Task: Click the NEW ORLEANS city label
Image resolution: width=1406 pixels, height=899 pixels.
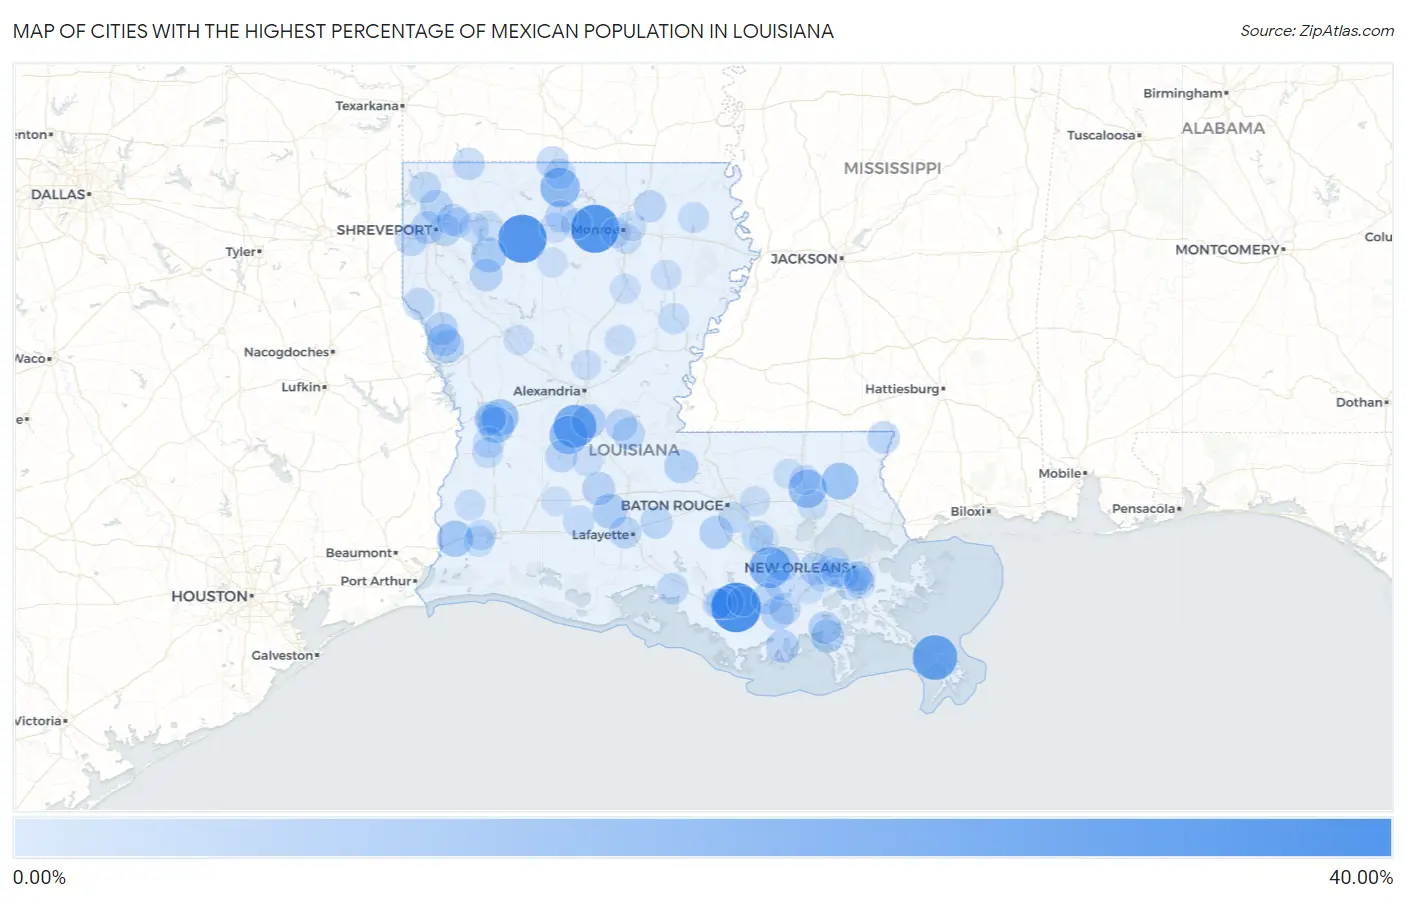Action: (x=797, y=568)
